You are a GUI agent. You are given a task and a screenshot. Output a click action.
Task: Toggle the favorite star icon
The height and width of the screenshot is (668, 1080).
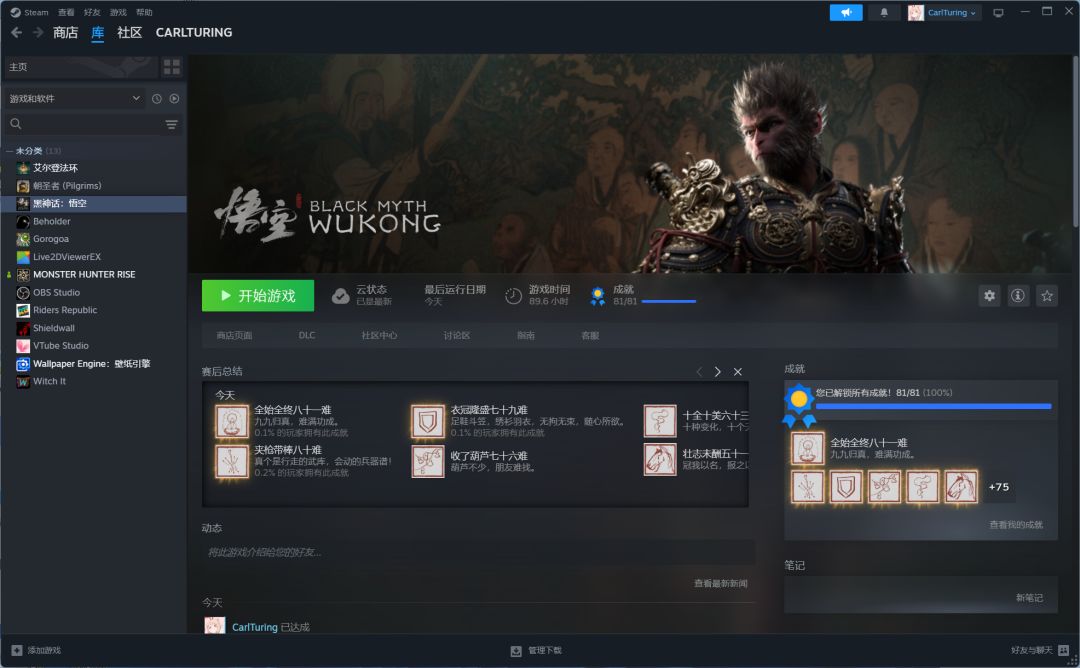pyautogui.click(x=1047, y=295)
